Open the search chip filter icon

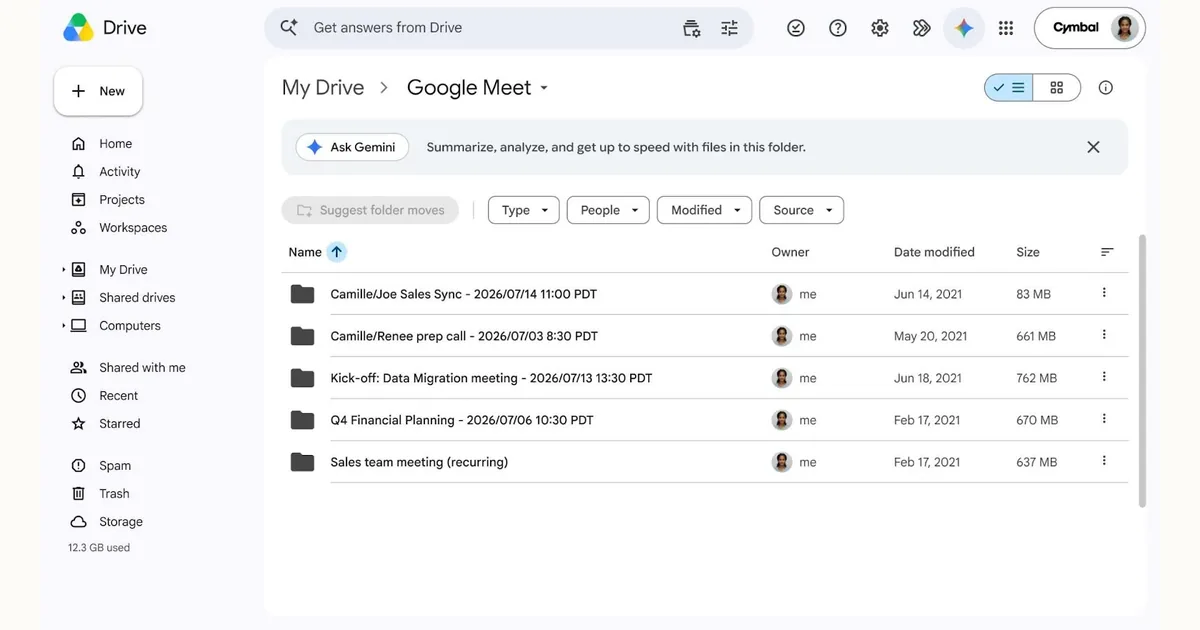(x=691, y=28)
